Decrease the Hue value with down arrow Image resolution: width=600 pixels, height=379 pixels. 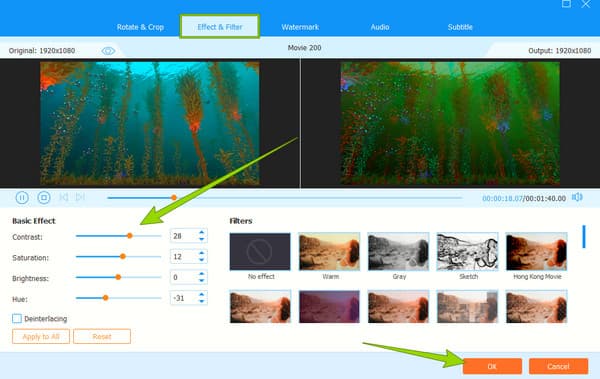click(x=202, y=302)
